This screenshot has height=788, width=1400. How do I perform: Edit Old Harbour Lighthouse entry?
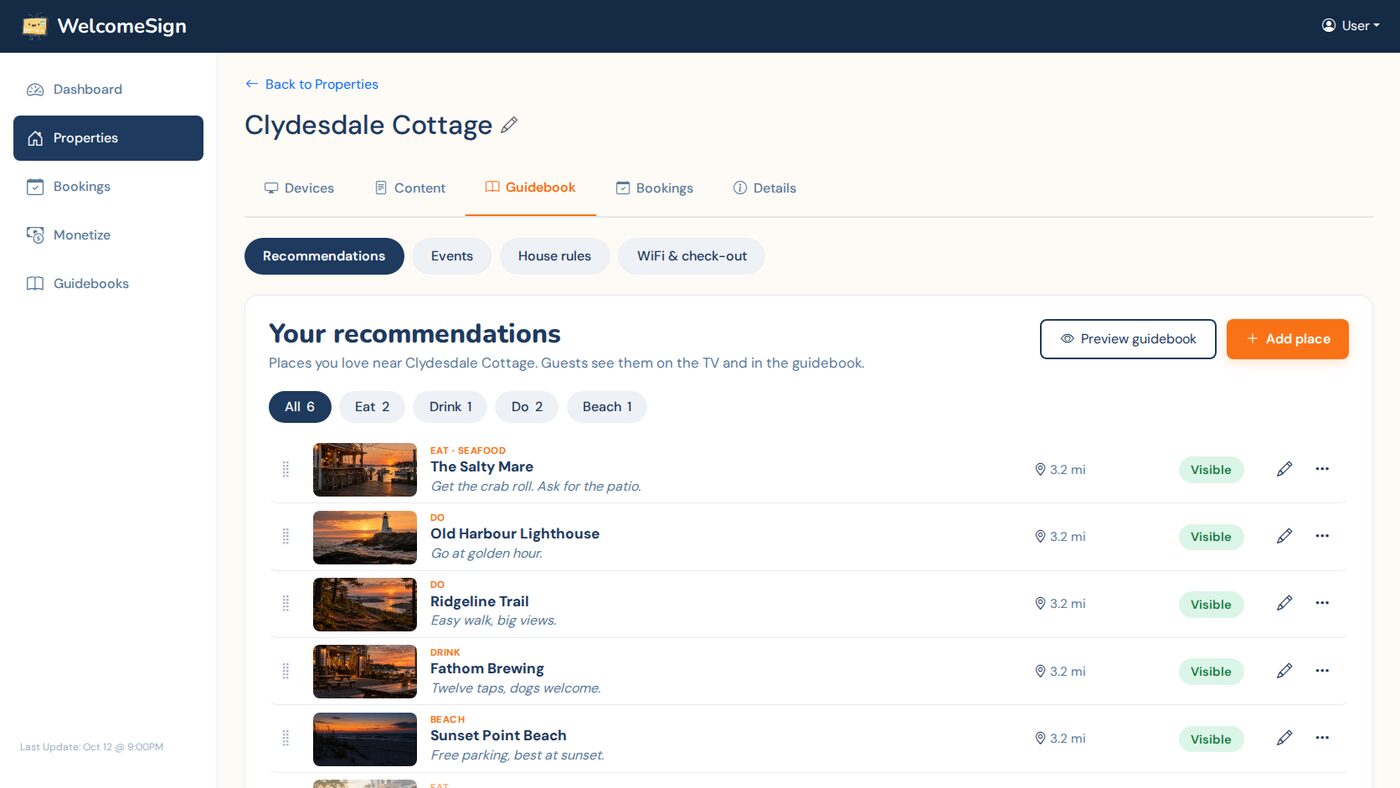(1285, 536)
